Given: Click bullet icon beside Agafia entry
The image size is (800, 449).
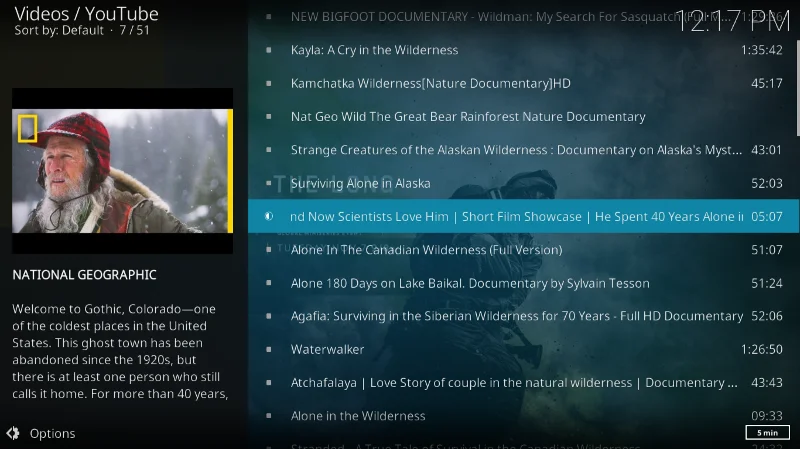Looking at the screenshot, I should click(269, 316).
